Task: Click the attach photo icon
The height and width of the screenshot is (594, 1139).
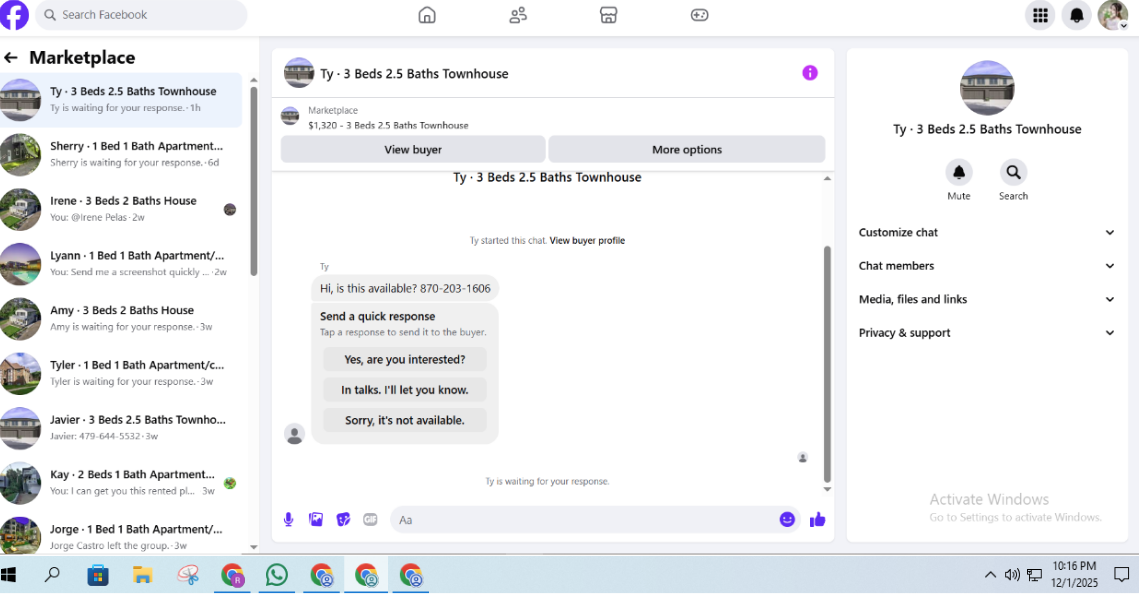Action: point(316,519)
